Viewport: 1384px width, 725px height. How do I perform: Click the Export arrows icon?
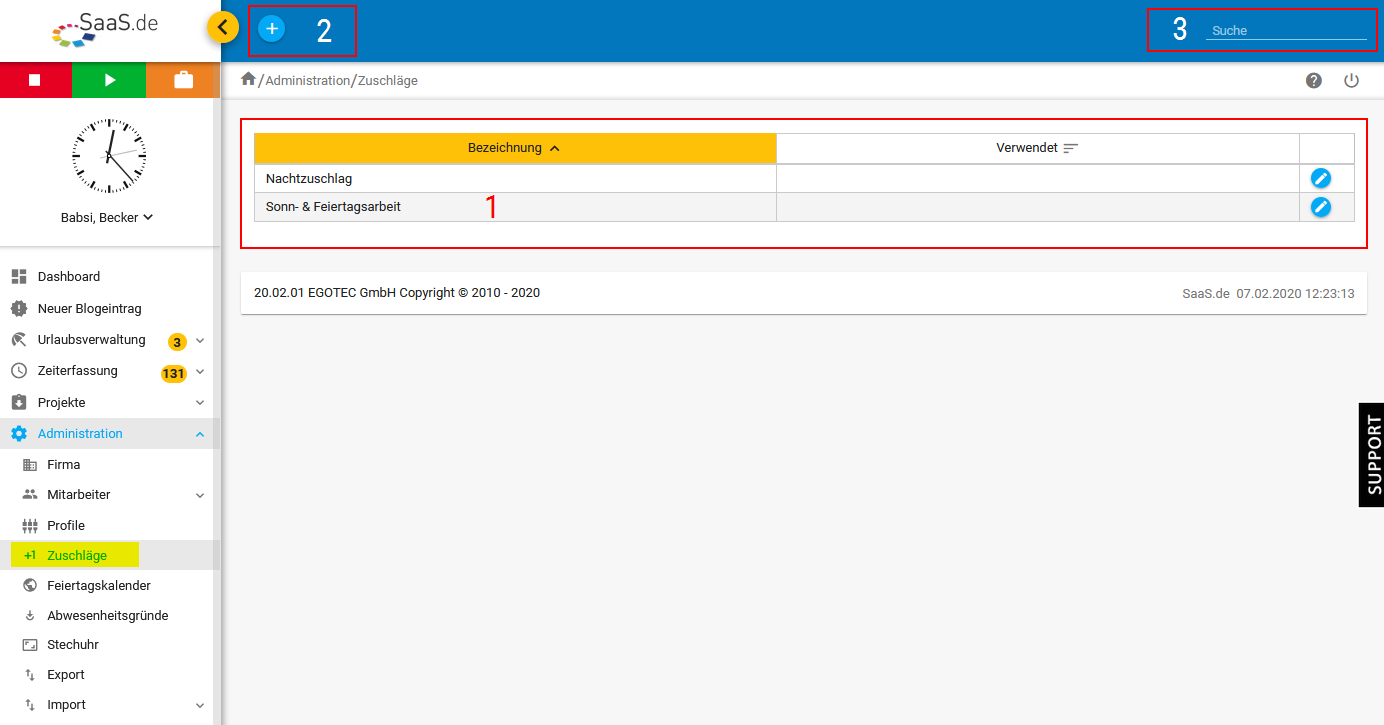30,675
